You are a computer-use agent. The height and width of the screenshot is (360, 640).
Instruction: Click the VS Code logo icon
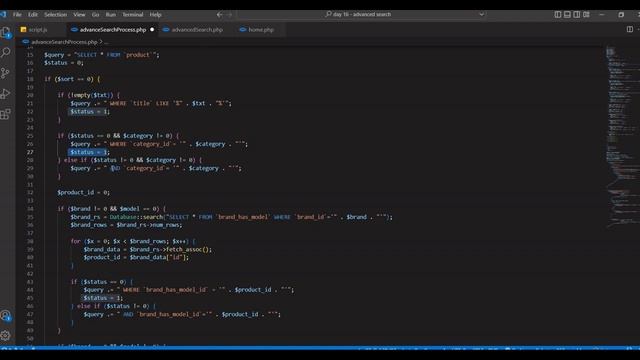click(3, 14)
